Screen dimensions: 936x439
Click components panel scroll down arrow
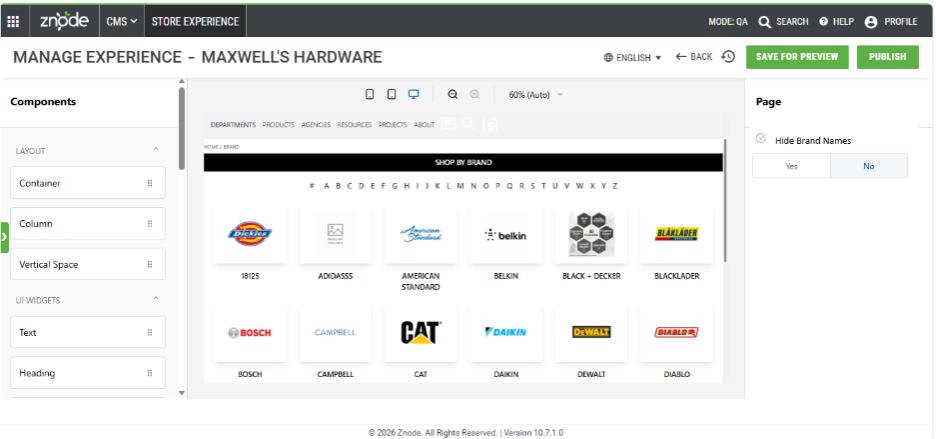[x=182, y=393]
